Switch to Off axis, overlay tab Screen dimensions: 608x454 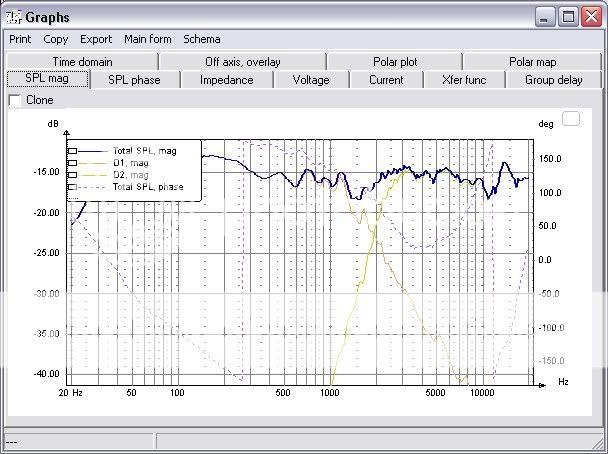click(x=242, y=62)
